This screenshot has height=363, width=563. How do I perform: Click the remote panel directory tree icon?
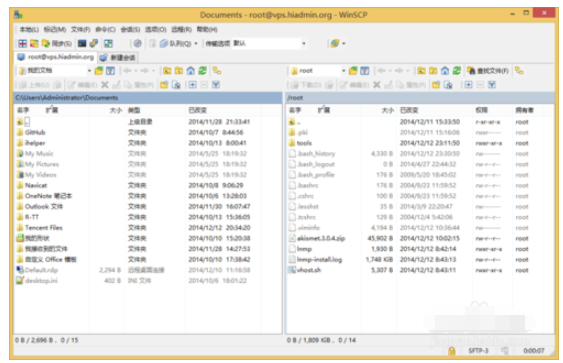pyautogui.click(x=519, y=71)
